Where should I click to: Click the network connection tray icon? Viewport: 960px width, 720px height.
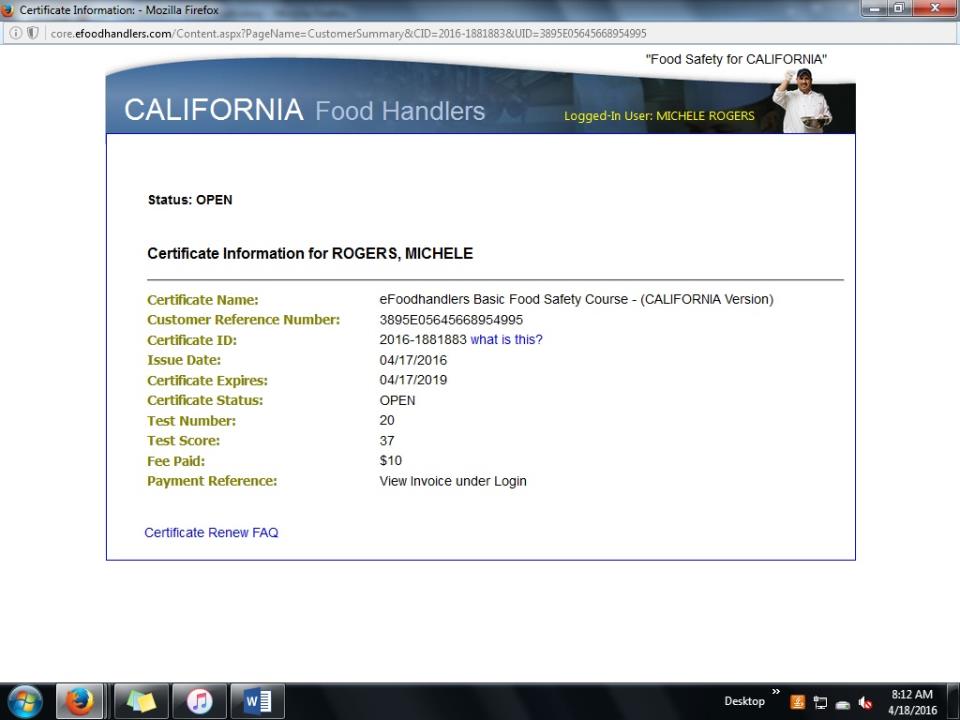coord(820,702)
